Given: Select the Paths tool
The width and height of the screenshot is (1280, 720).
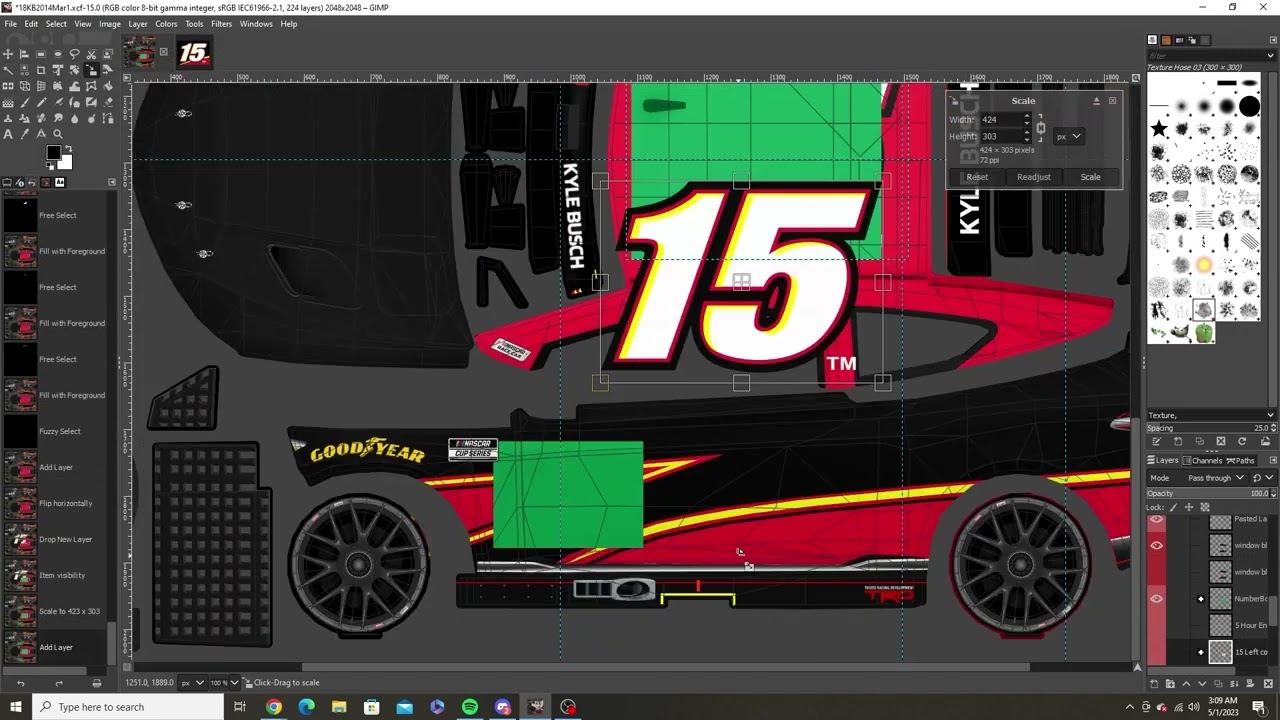Looking at the screenshot, I should point(108,118).
